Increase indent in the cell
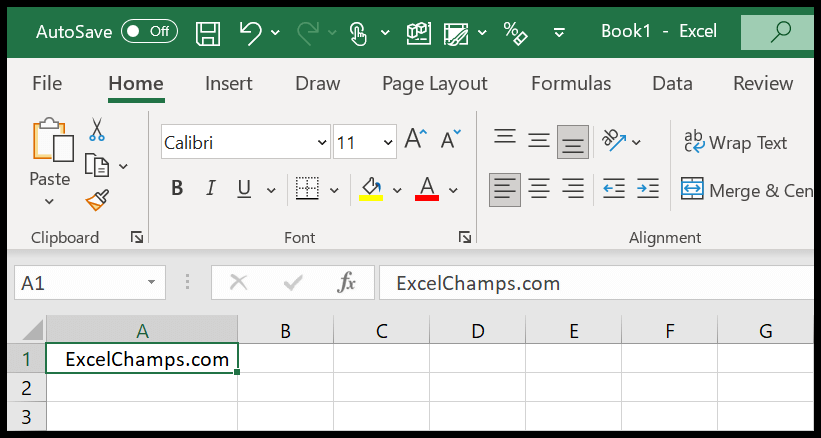The image size is (821, 438). click(648, 189)
